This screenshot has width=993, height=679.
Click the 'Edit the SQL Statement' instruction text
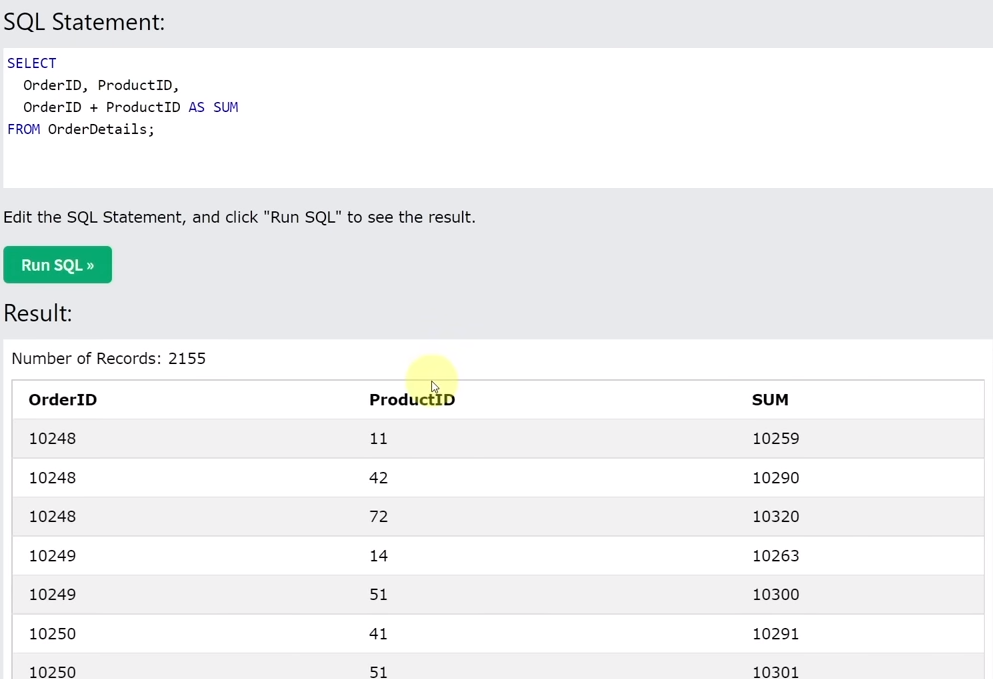(x=239, y=217)
